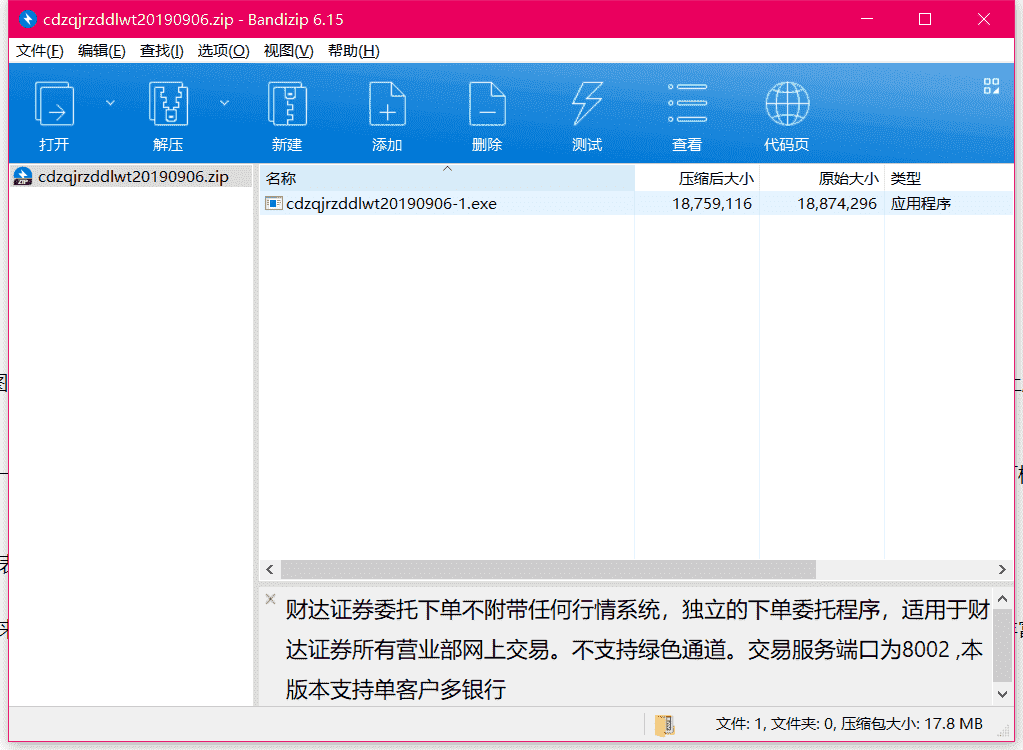Click the 添加 (Add) toolbar icon

coord(387,104)
